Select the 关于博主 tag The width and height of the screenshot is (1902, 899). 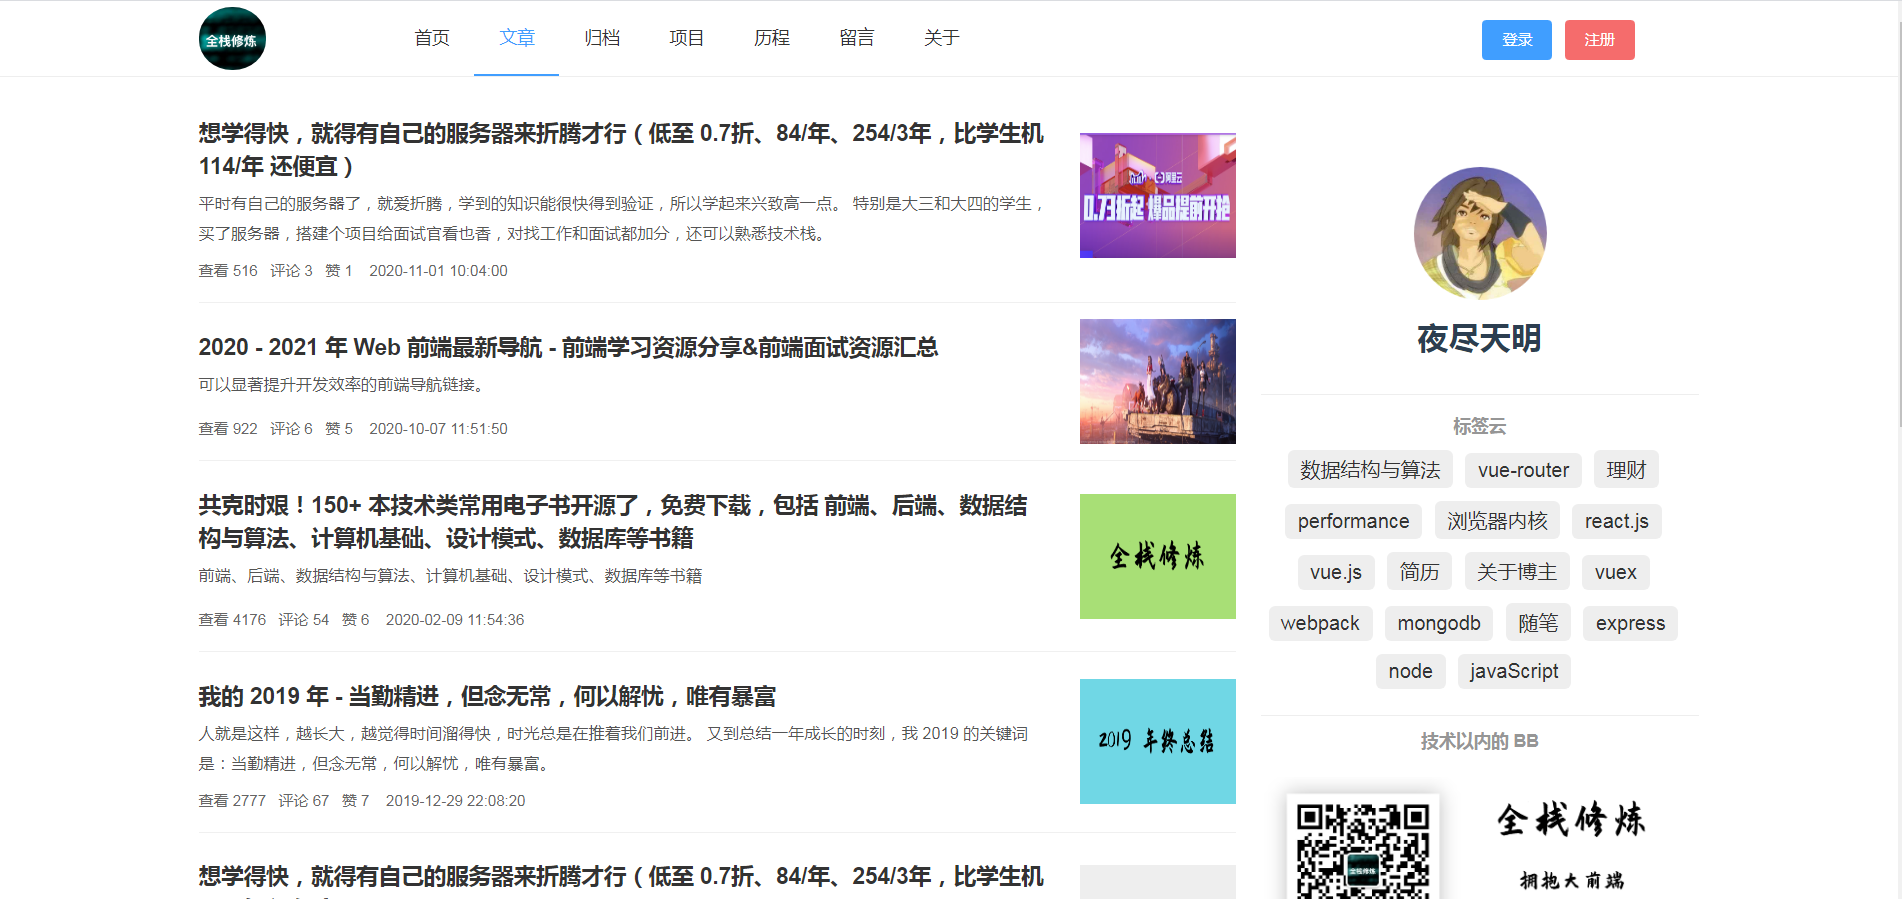tap(1517, 572)
